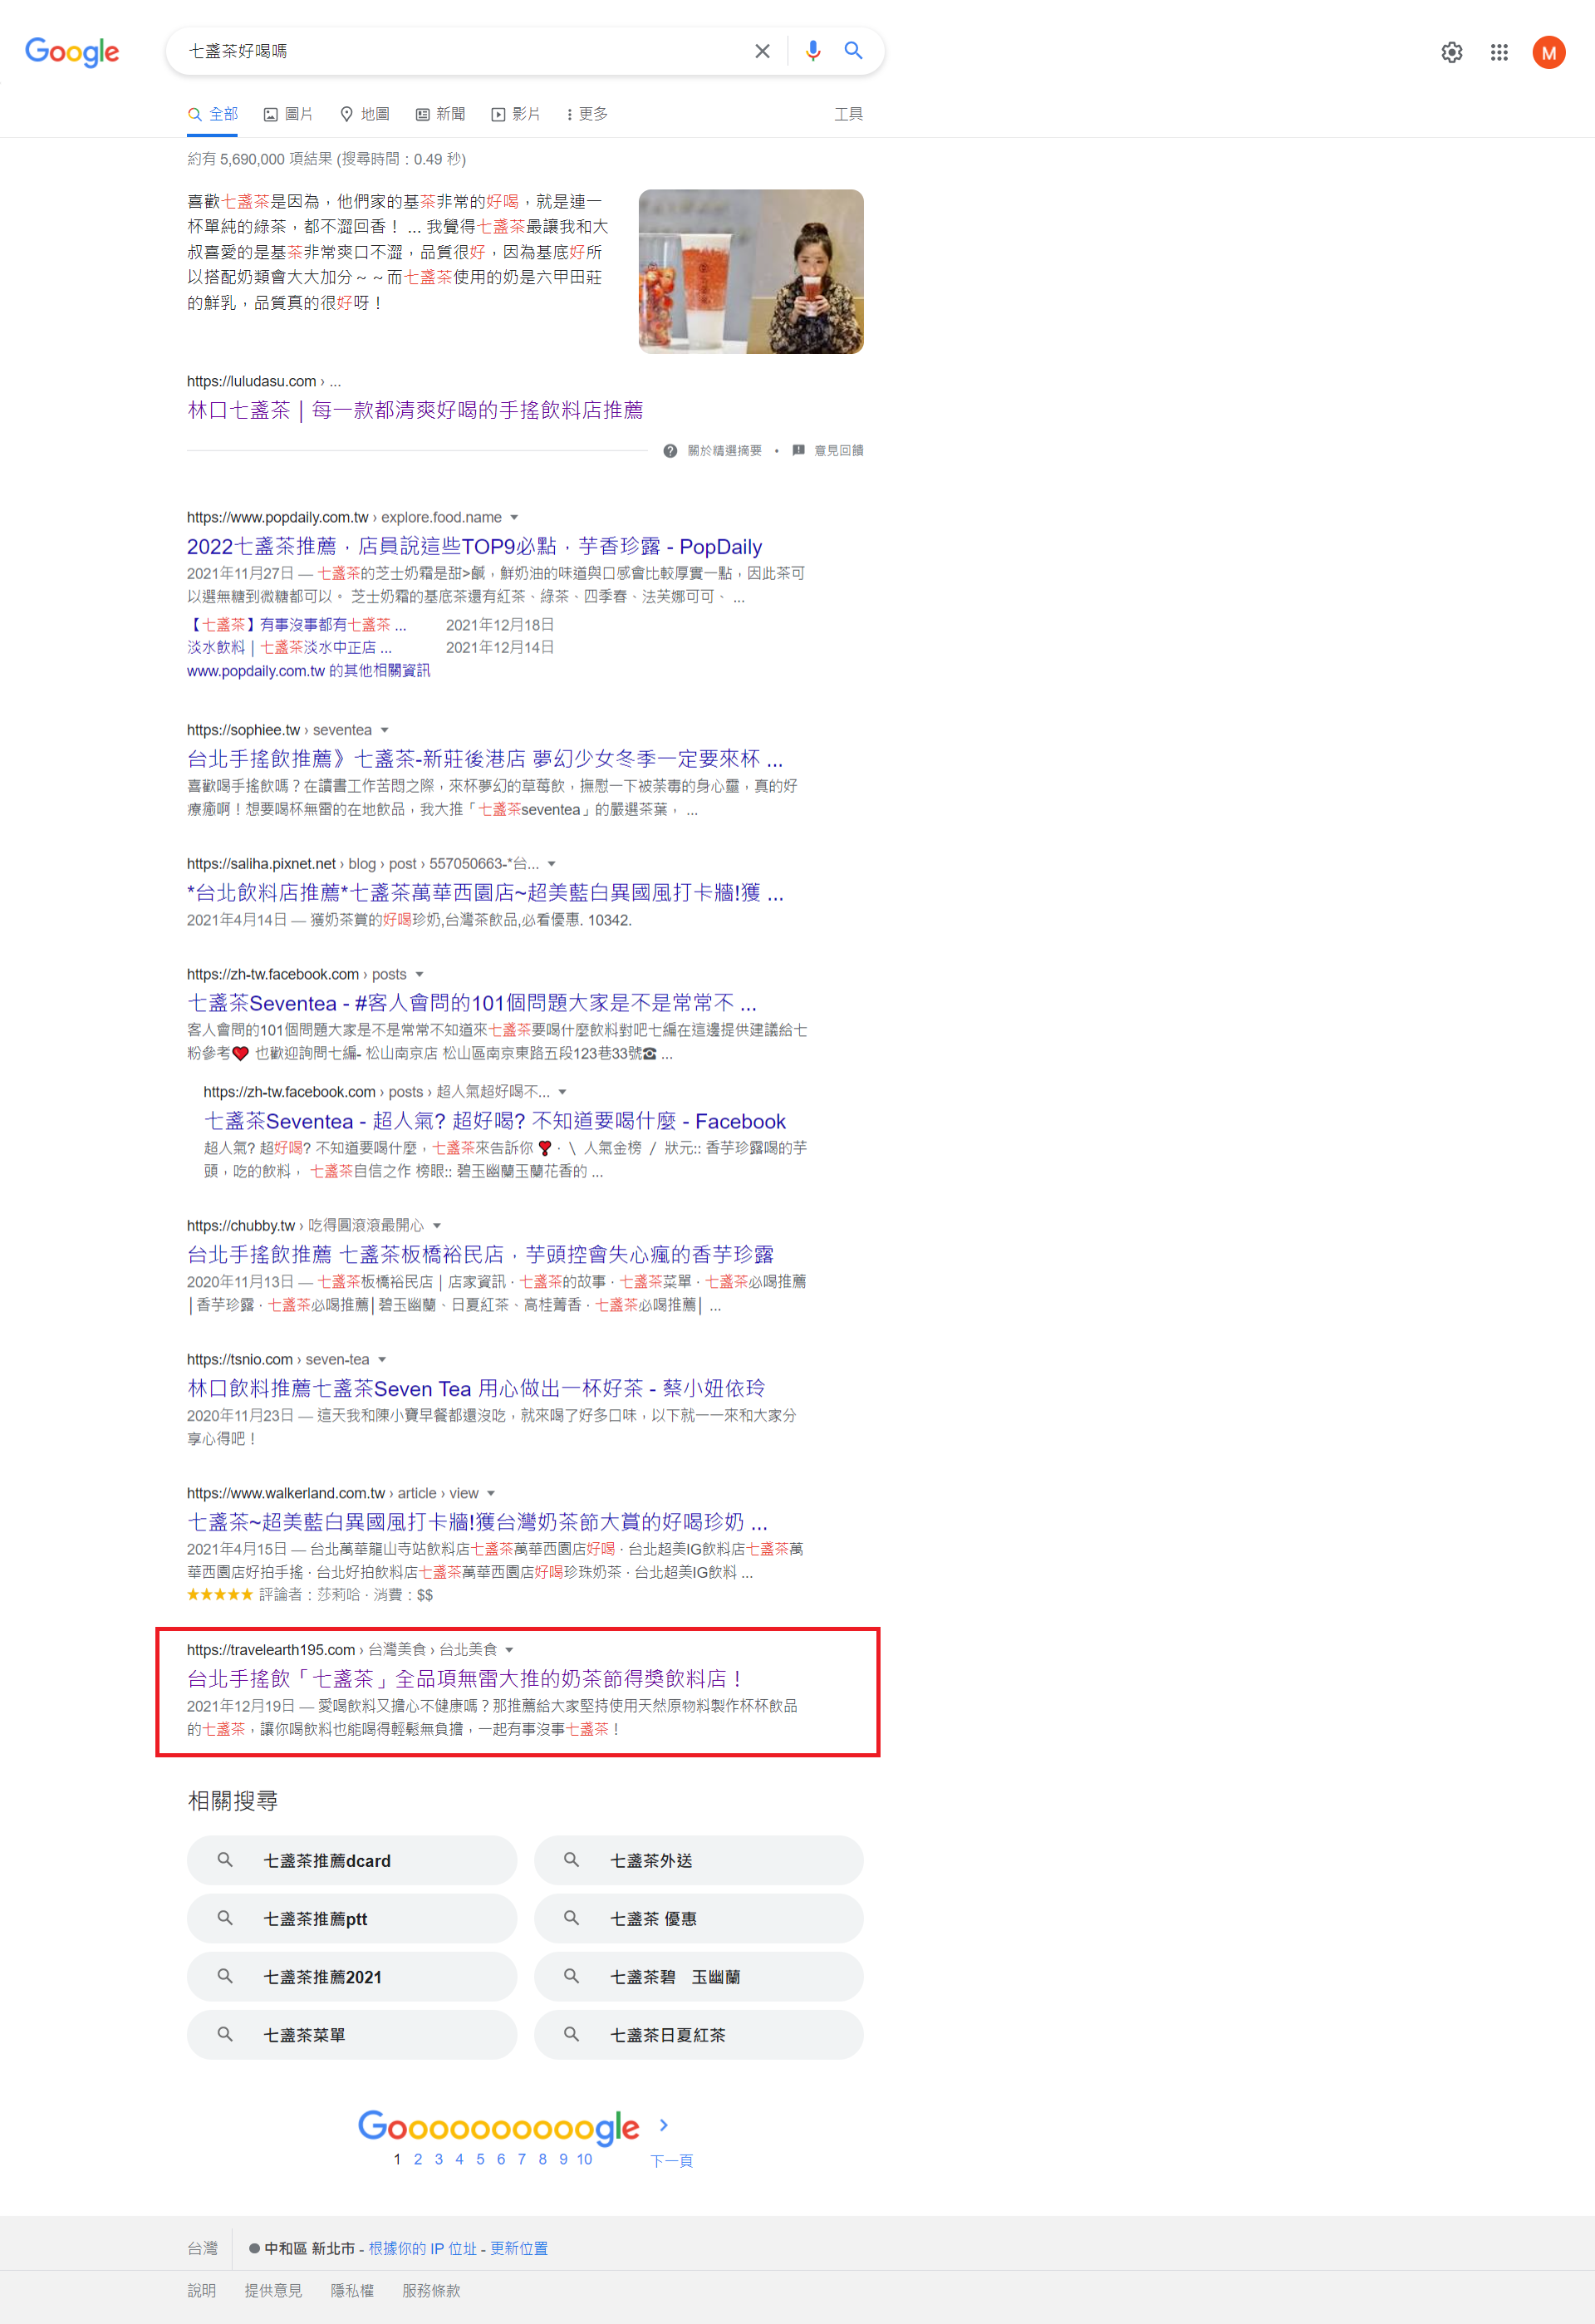Switch to the 地圖 tab
Screen dimensions: 1595x2324
coord(364,114)
